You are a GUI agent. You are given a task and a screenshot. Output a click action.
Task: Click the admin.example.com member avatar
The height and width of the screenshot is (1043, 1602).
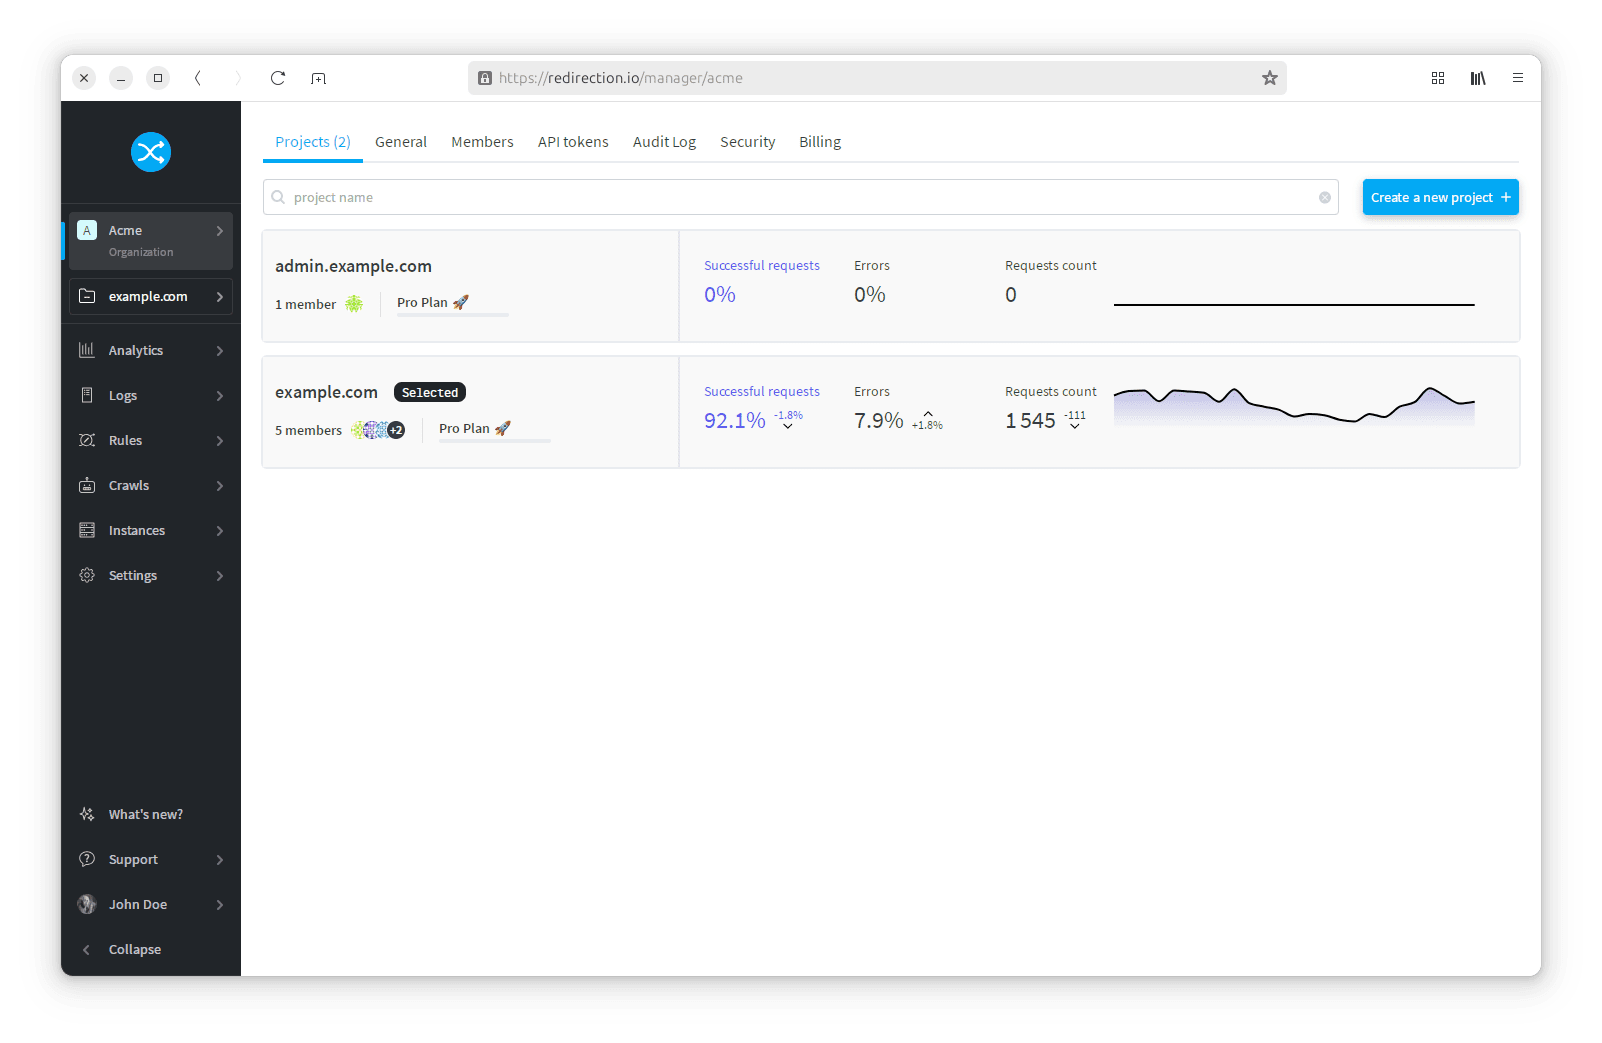click(x=354, y=304)
